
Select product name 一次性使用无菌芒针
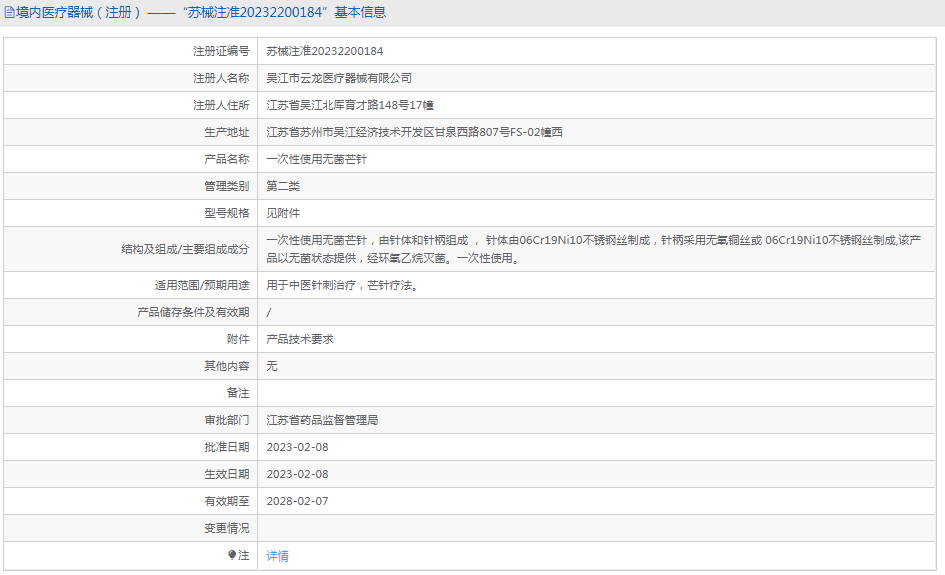click(316, 159)
